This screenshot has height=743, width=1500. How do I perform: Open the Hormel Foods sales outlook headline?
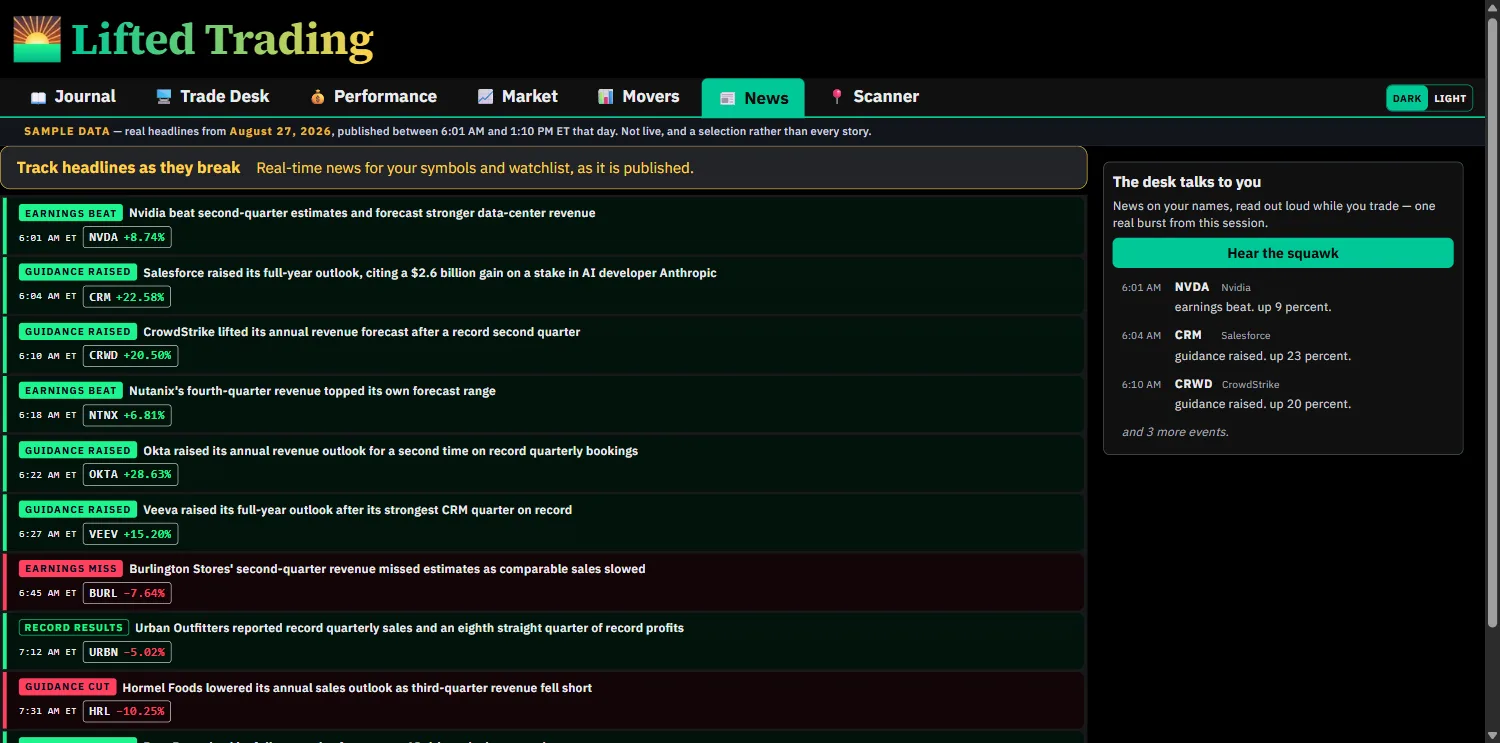coord(357,688)
